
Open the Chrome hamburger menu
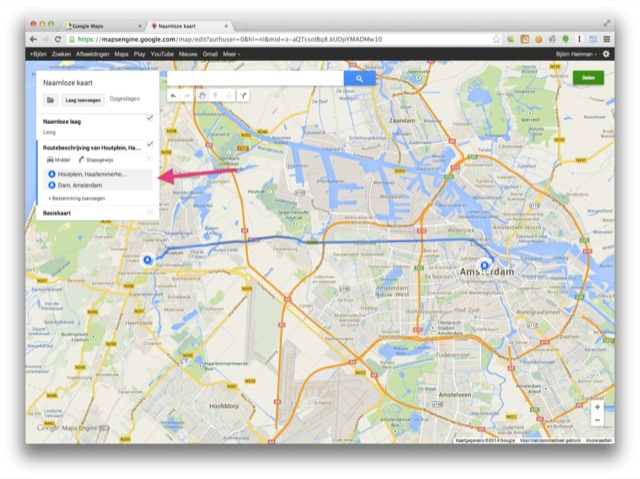click(x=607, y=39)
